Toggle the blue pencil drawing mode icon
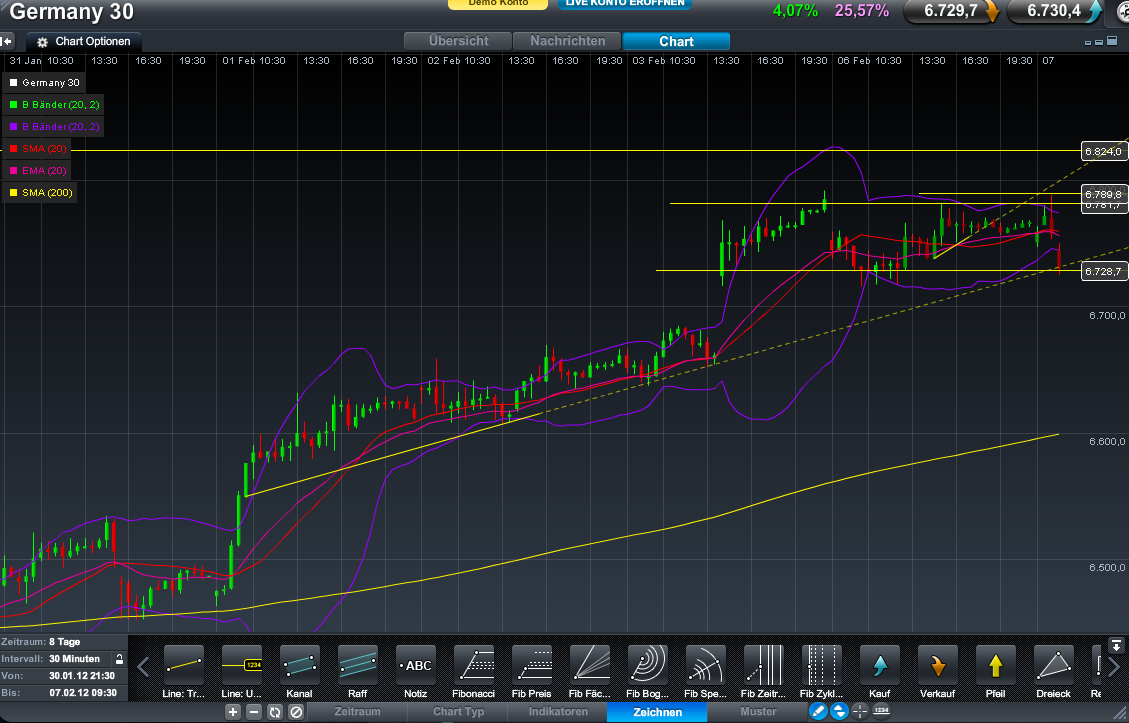 coord(818,711)
